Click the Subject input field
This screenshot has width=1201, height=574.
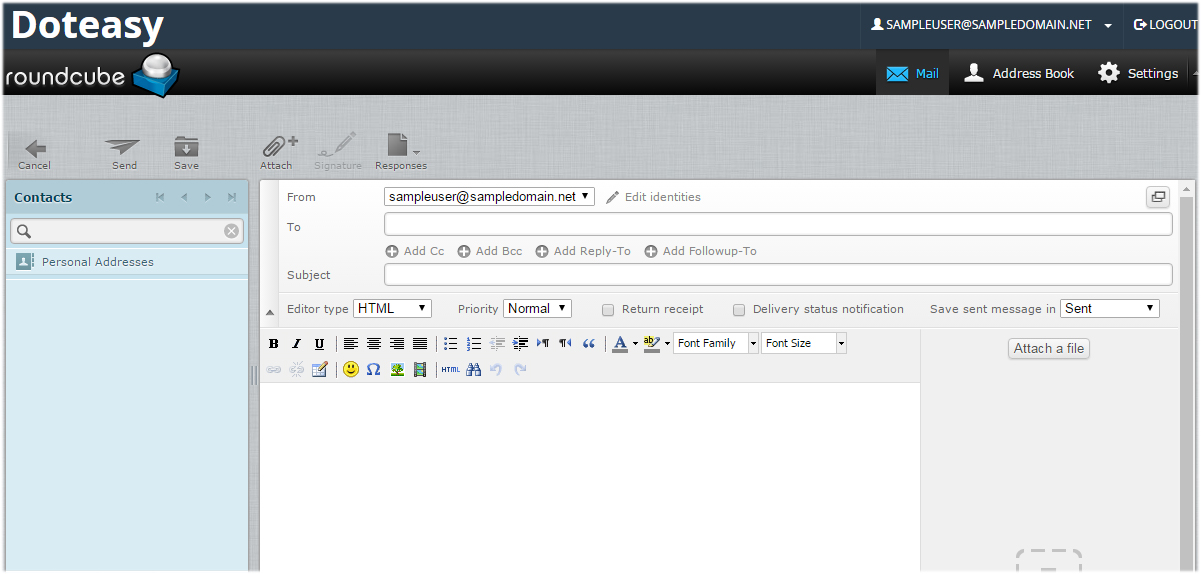[x=778, y=274]
